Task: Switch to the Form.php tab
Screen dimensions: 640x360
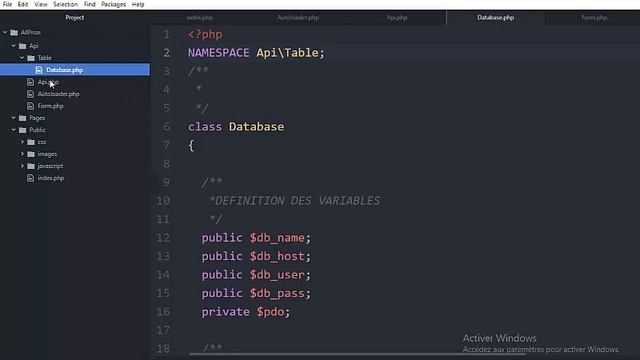Action: tap(594, 18)
